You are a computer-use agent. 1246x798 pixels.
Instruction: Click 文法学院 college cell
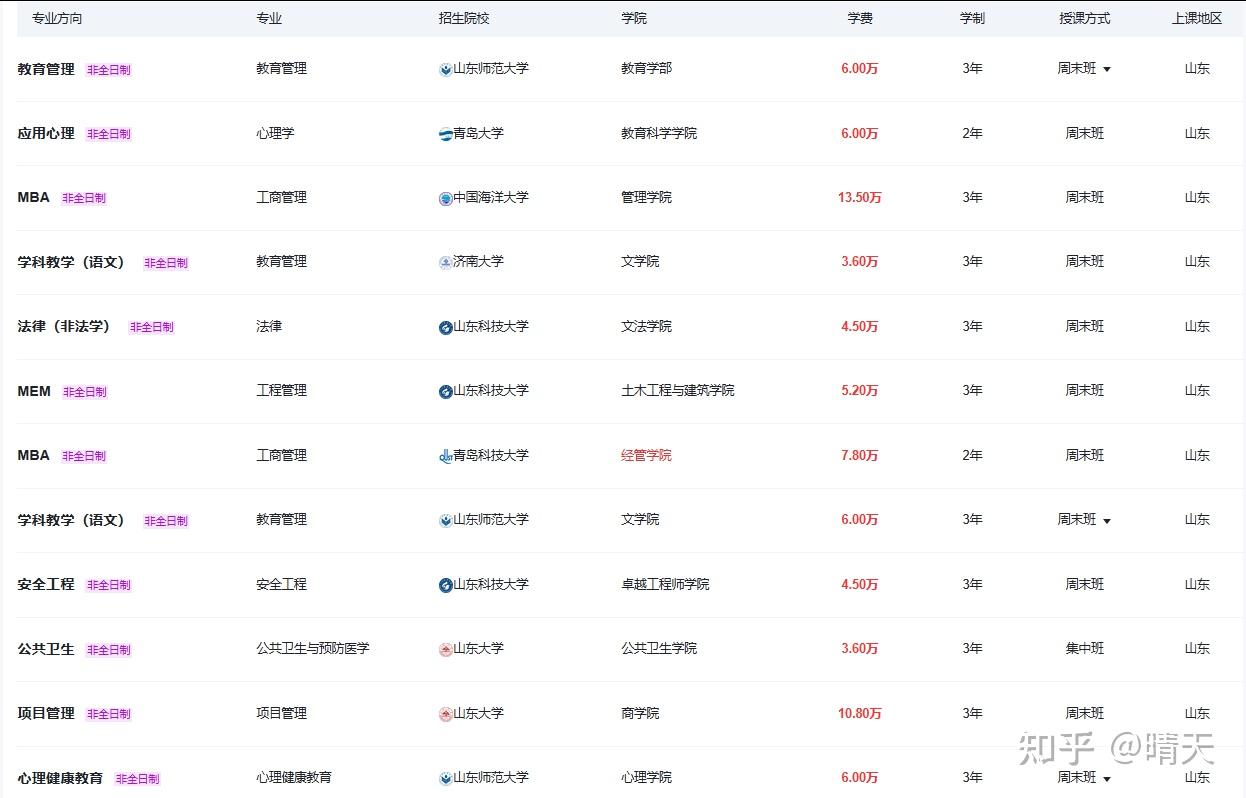pos(646,326)
